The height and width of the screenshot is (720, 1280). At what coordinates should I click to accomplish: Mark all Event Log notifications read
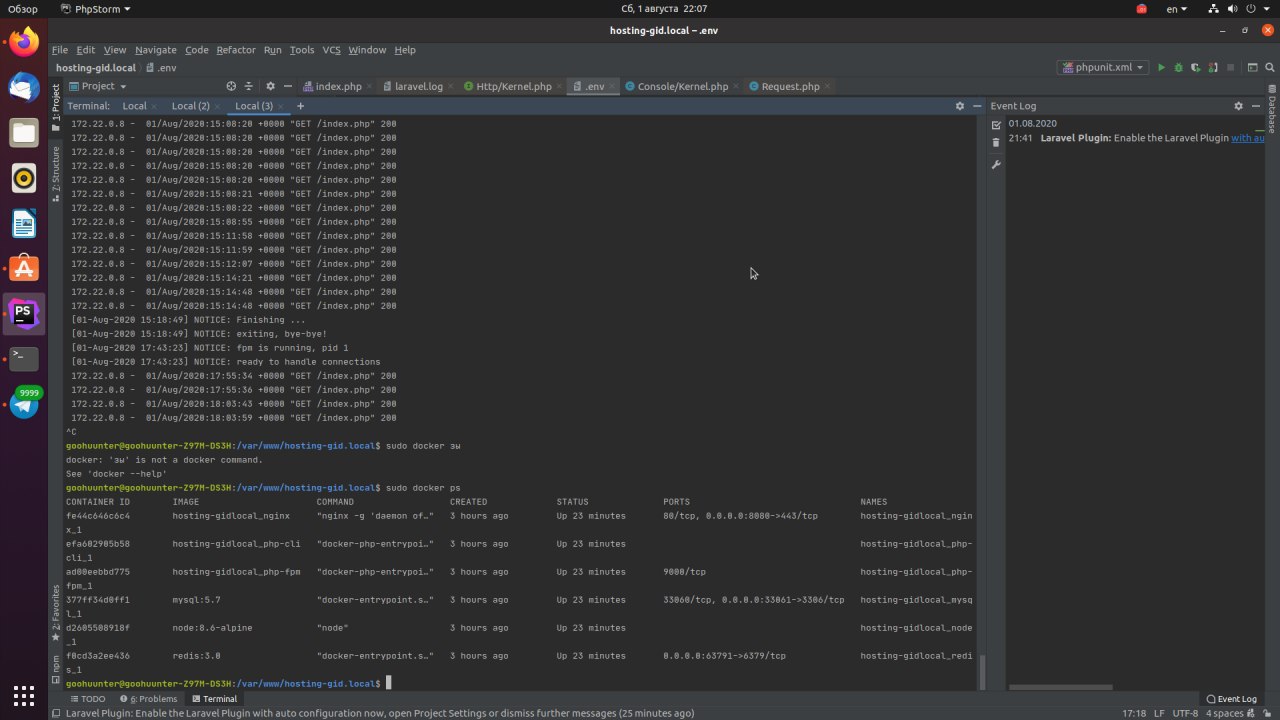tap(996, 125)
